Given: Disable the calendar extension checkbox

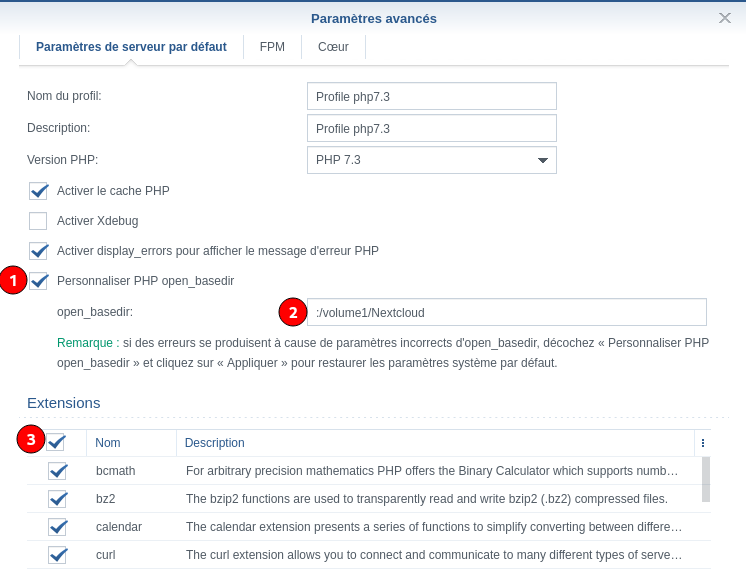Looking at the screenshot, I should coord(58,527).
